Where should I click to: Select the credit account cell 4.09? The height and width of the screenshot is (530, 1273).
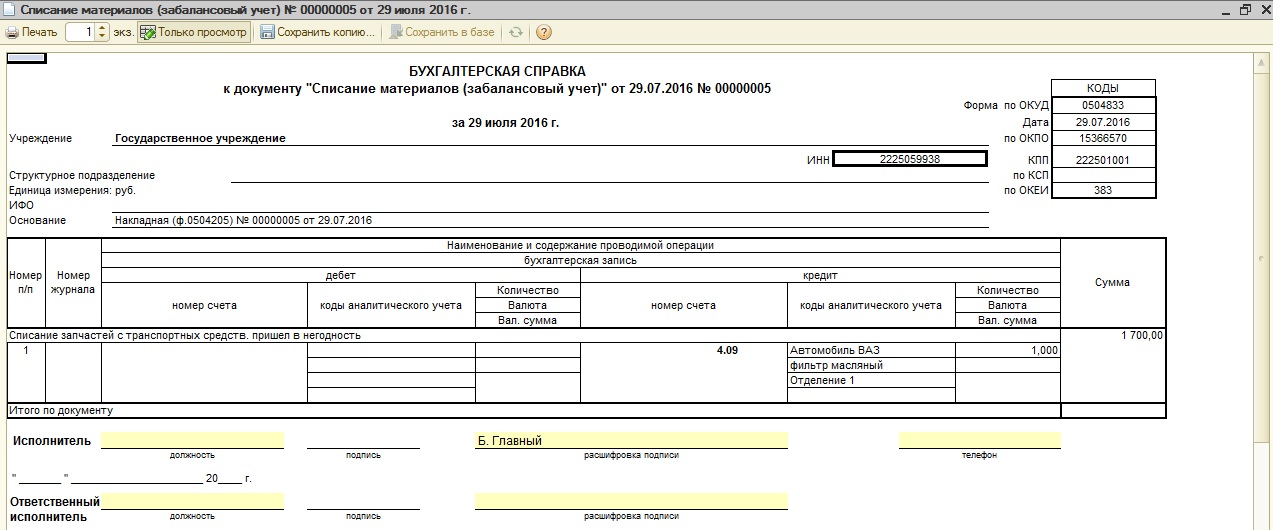click(683, 351)
